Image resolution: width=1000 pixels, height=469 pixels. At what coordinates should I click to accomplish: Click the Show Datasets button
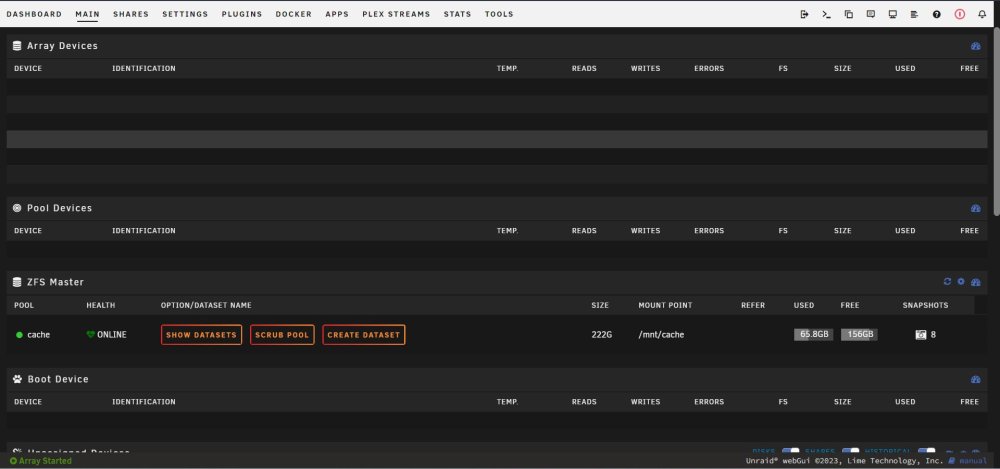pos(202,335)
